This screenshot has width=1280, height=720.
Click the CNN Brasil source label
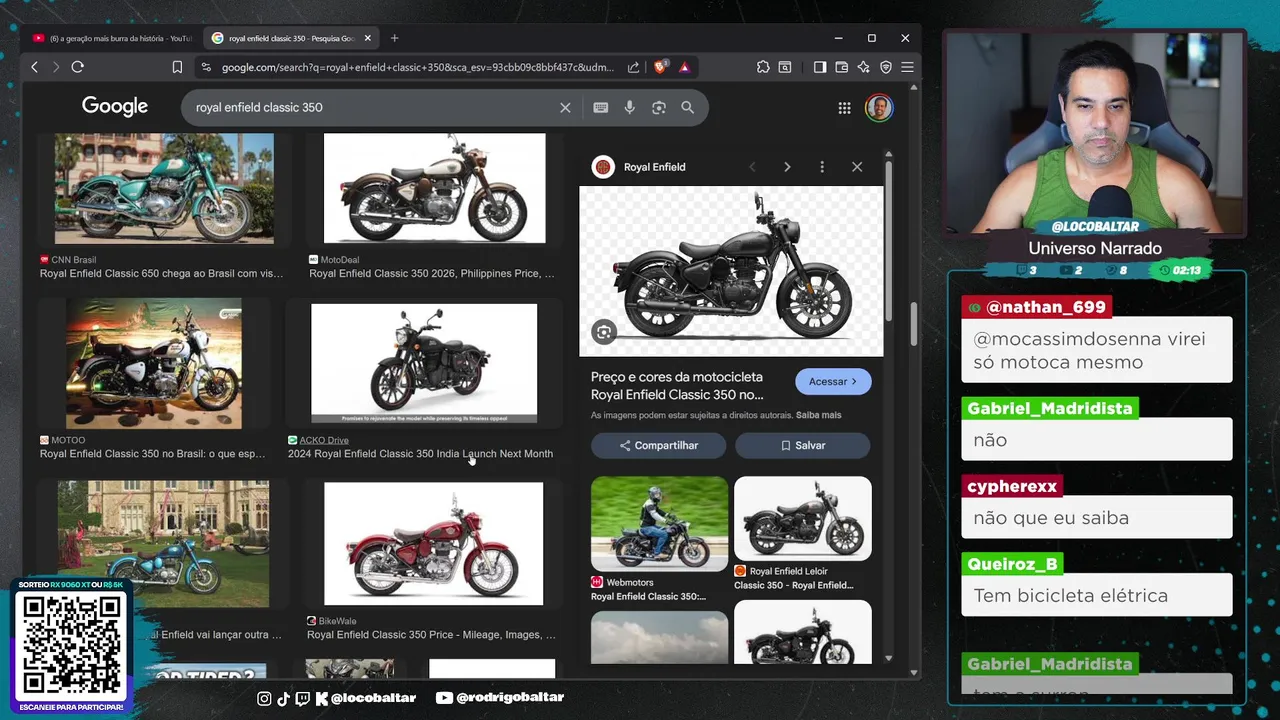[74, 260]
